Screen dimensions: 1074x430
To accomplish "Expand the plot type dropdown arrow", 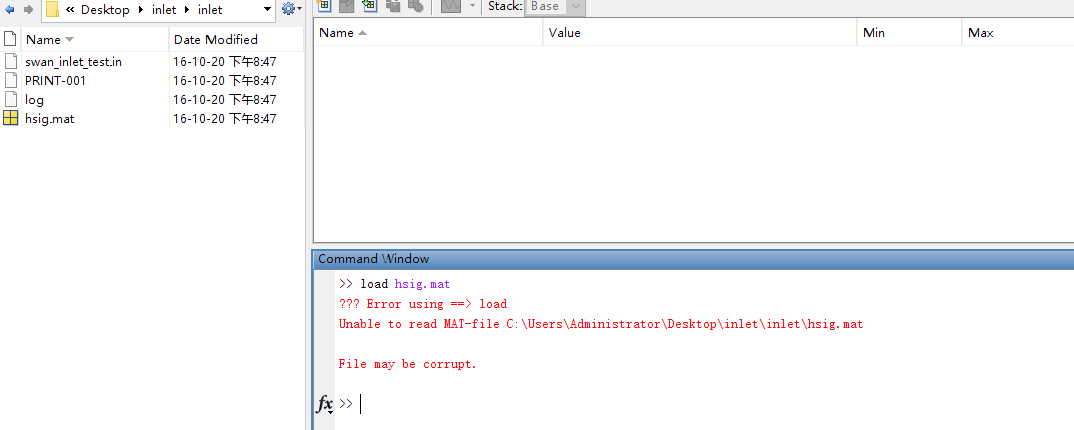I will [472, 6].
